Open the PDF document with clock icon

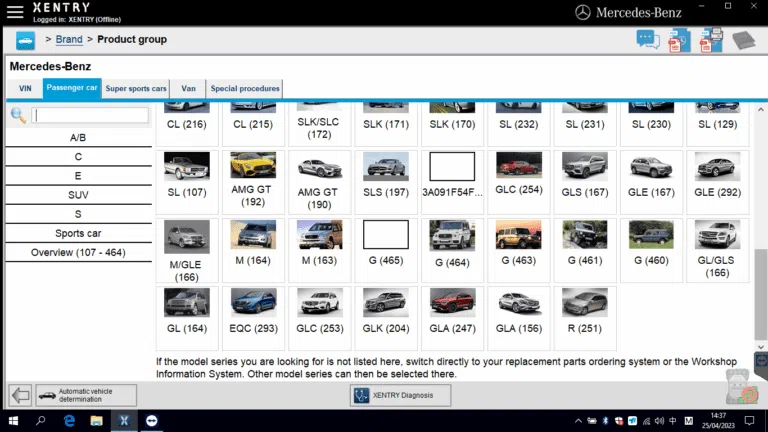[x=679, y=41]
